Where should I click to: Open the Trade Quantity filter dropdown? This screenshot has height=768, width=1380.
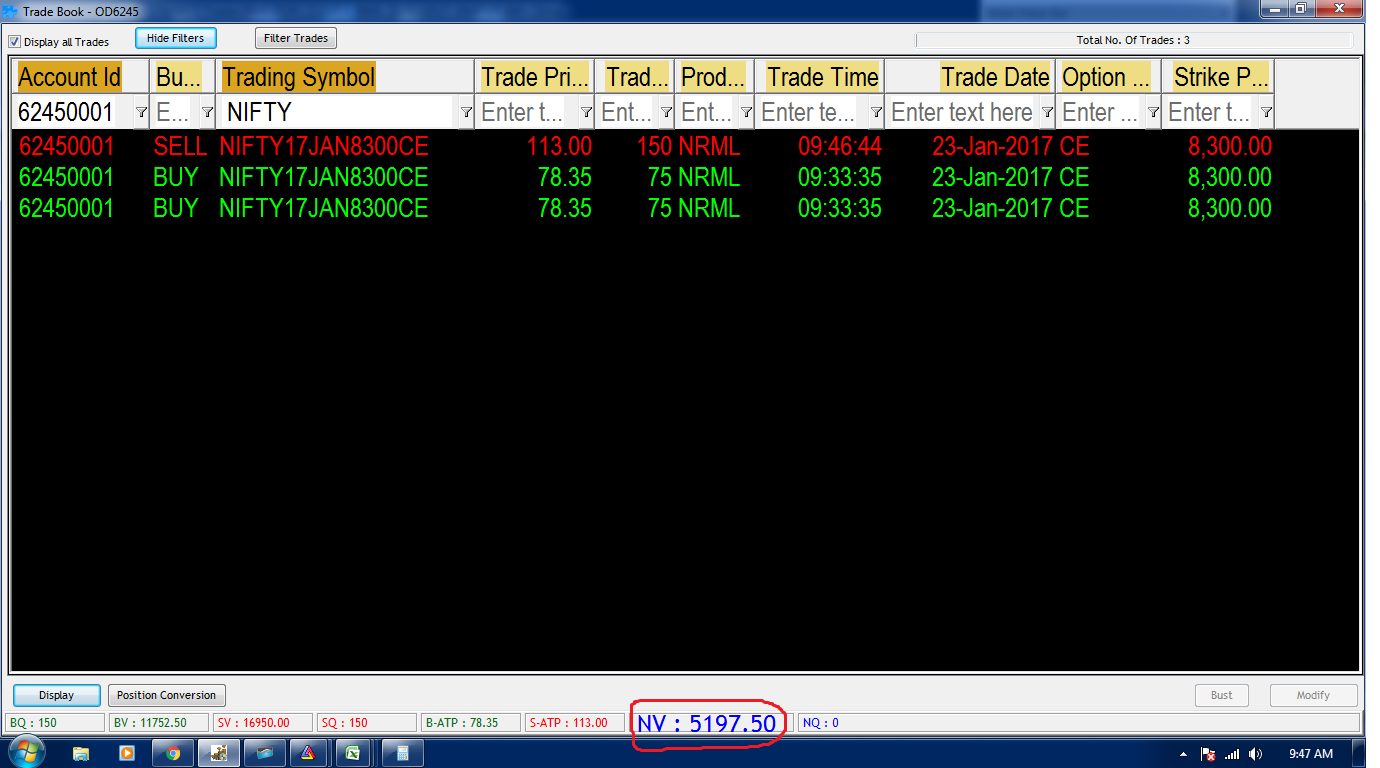pos(666,112)
